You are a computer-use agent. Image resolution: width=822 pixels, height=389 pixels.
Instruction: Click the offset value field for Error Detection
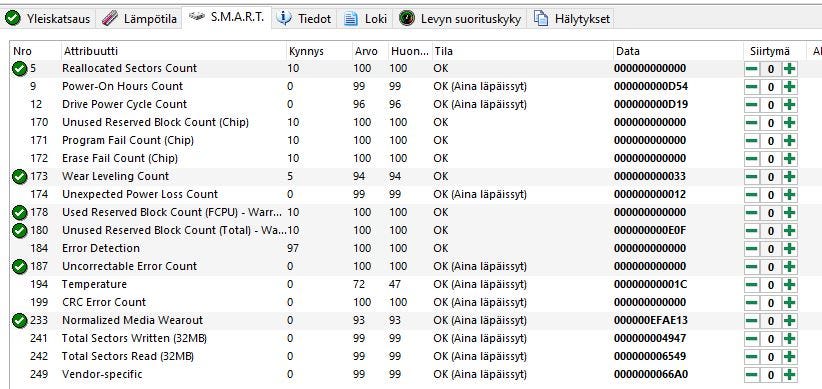coord(771,248)
